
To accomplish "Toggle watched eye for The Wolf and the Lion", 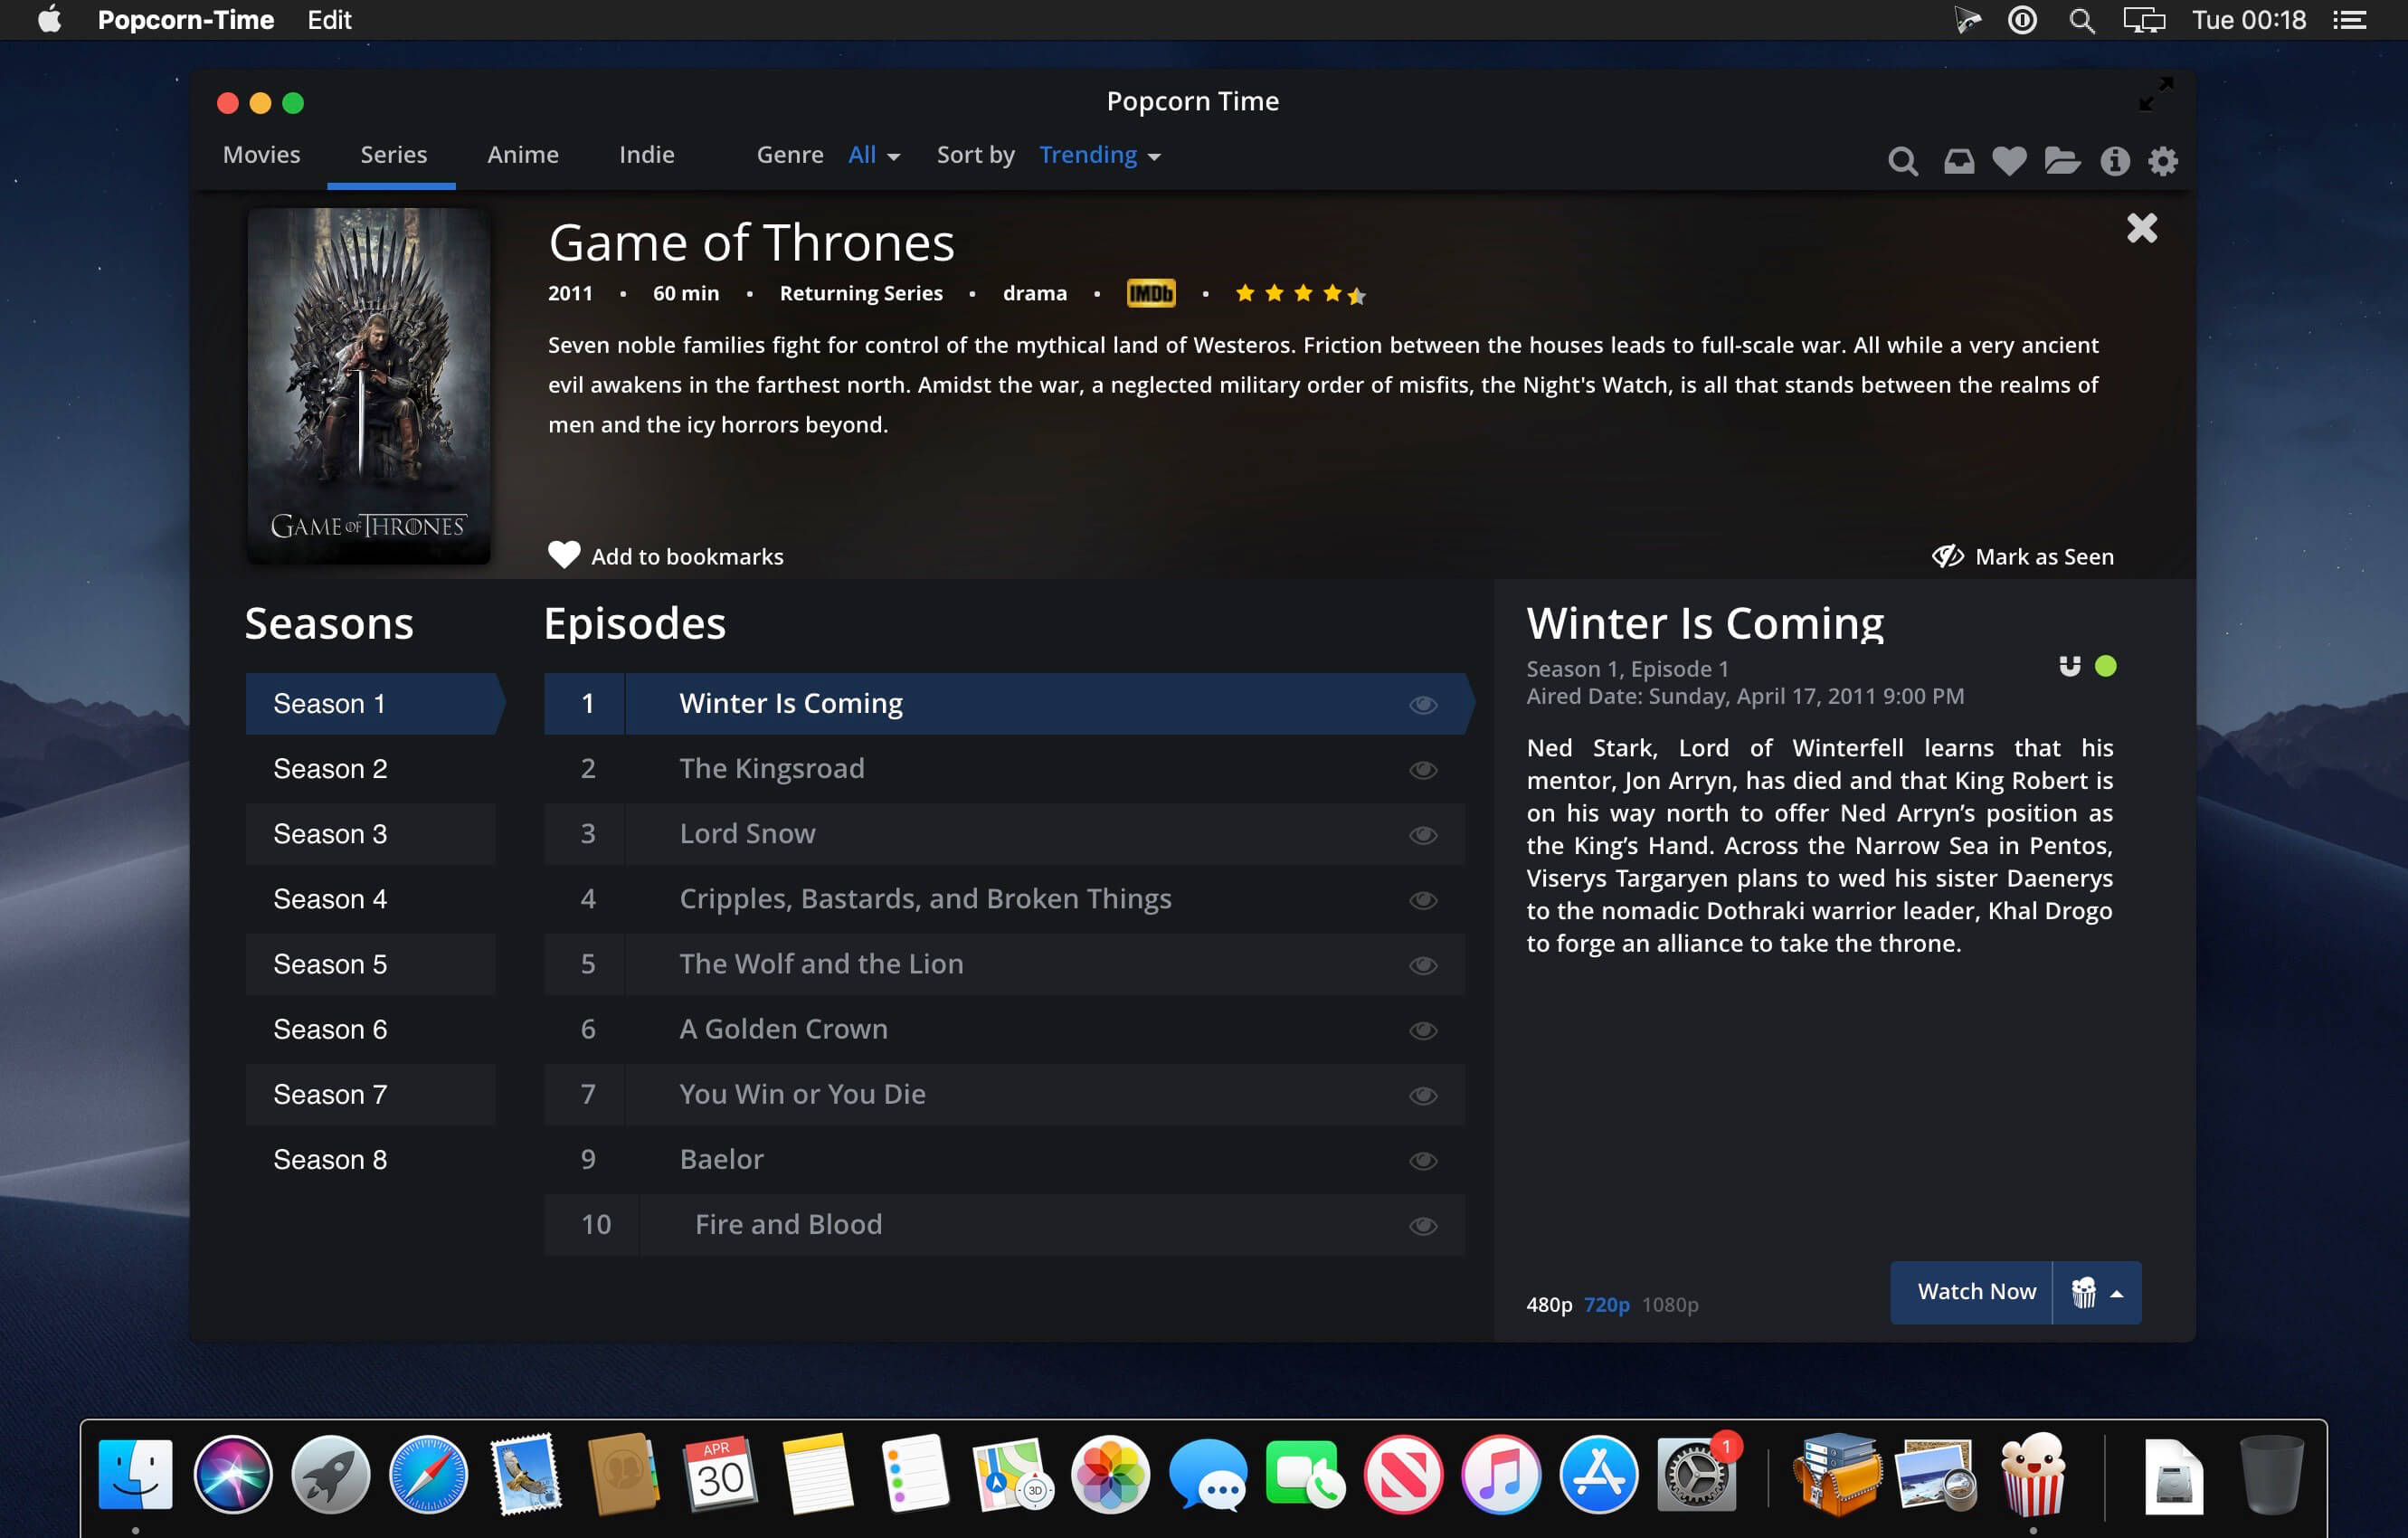I will tap(1422, 965).
